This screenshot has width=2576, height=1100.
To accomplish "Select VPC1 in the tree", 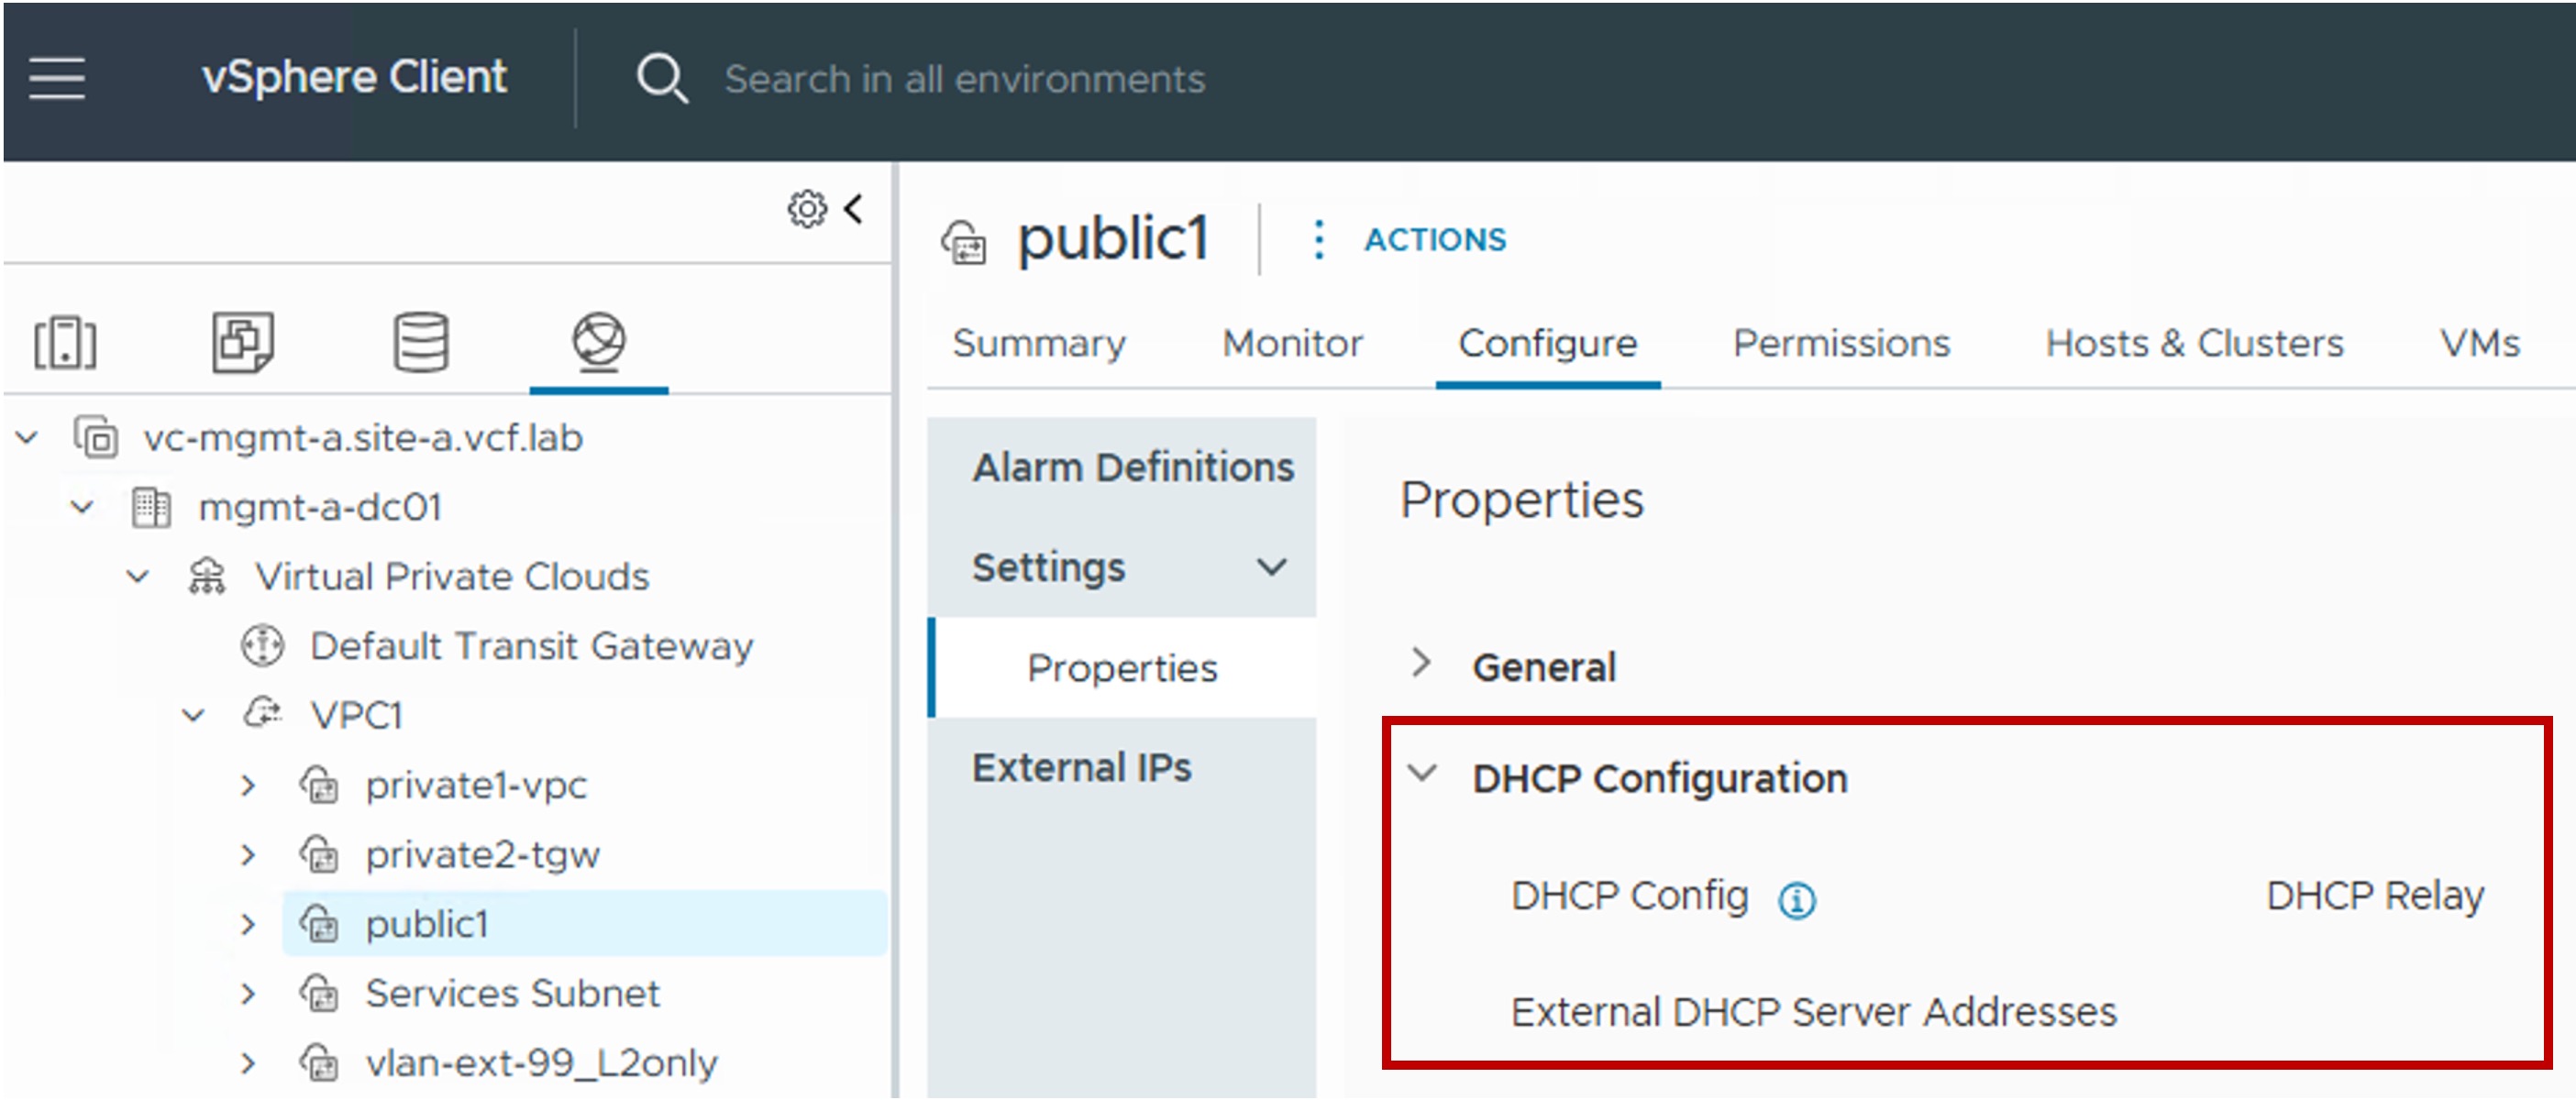I will point(356,716).
